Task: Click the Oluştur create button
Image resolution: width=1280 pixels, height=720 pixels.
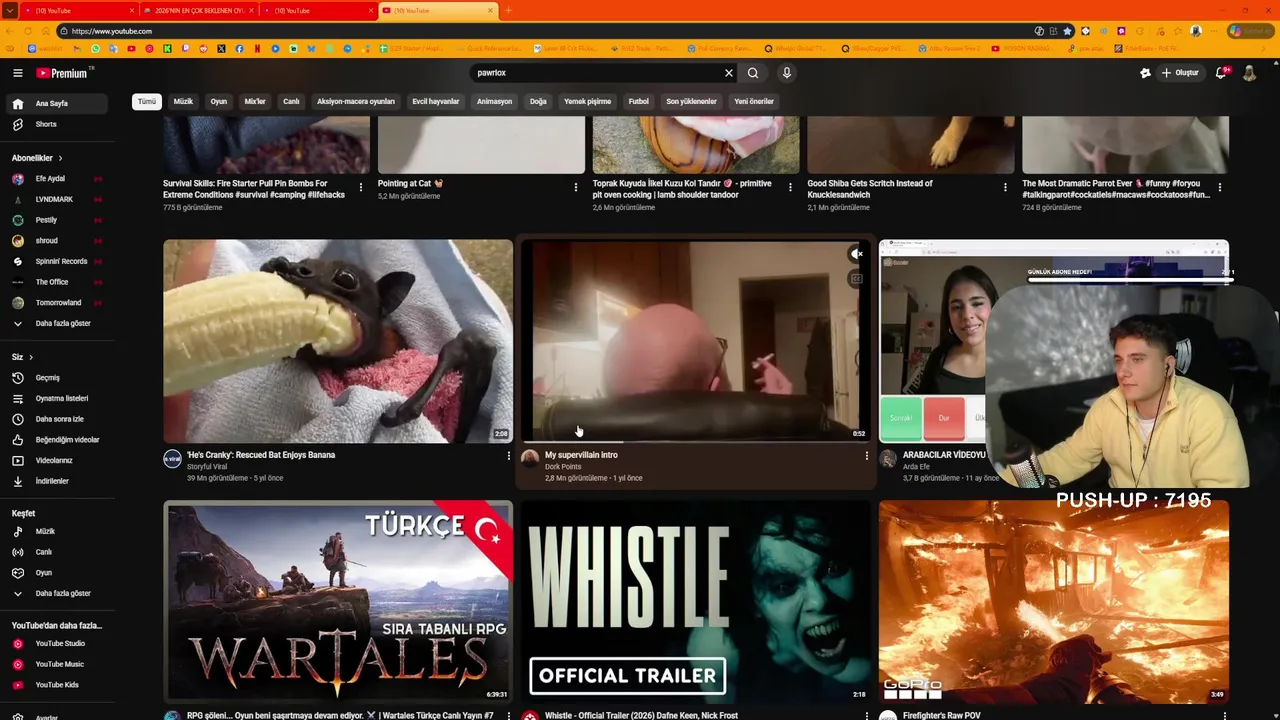Action: [1180, 73]
